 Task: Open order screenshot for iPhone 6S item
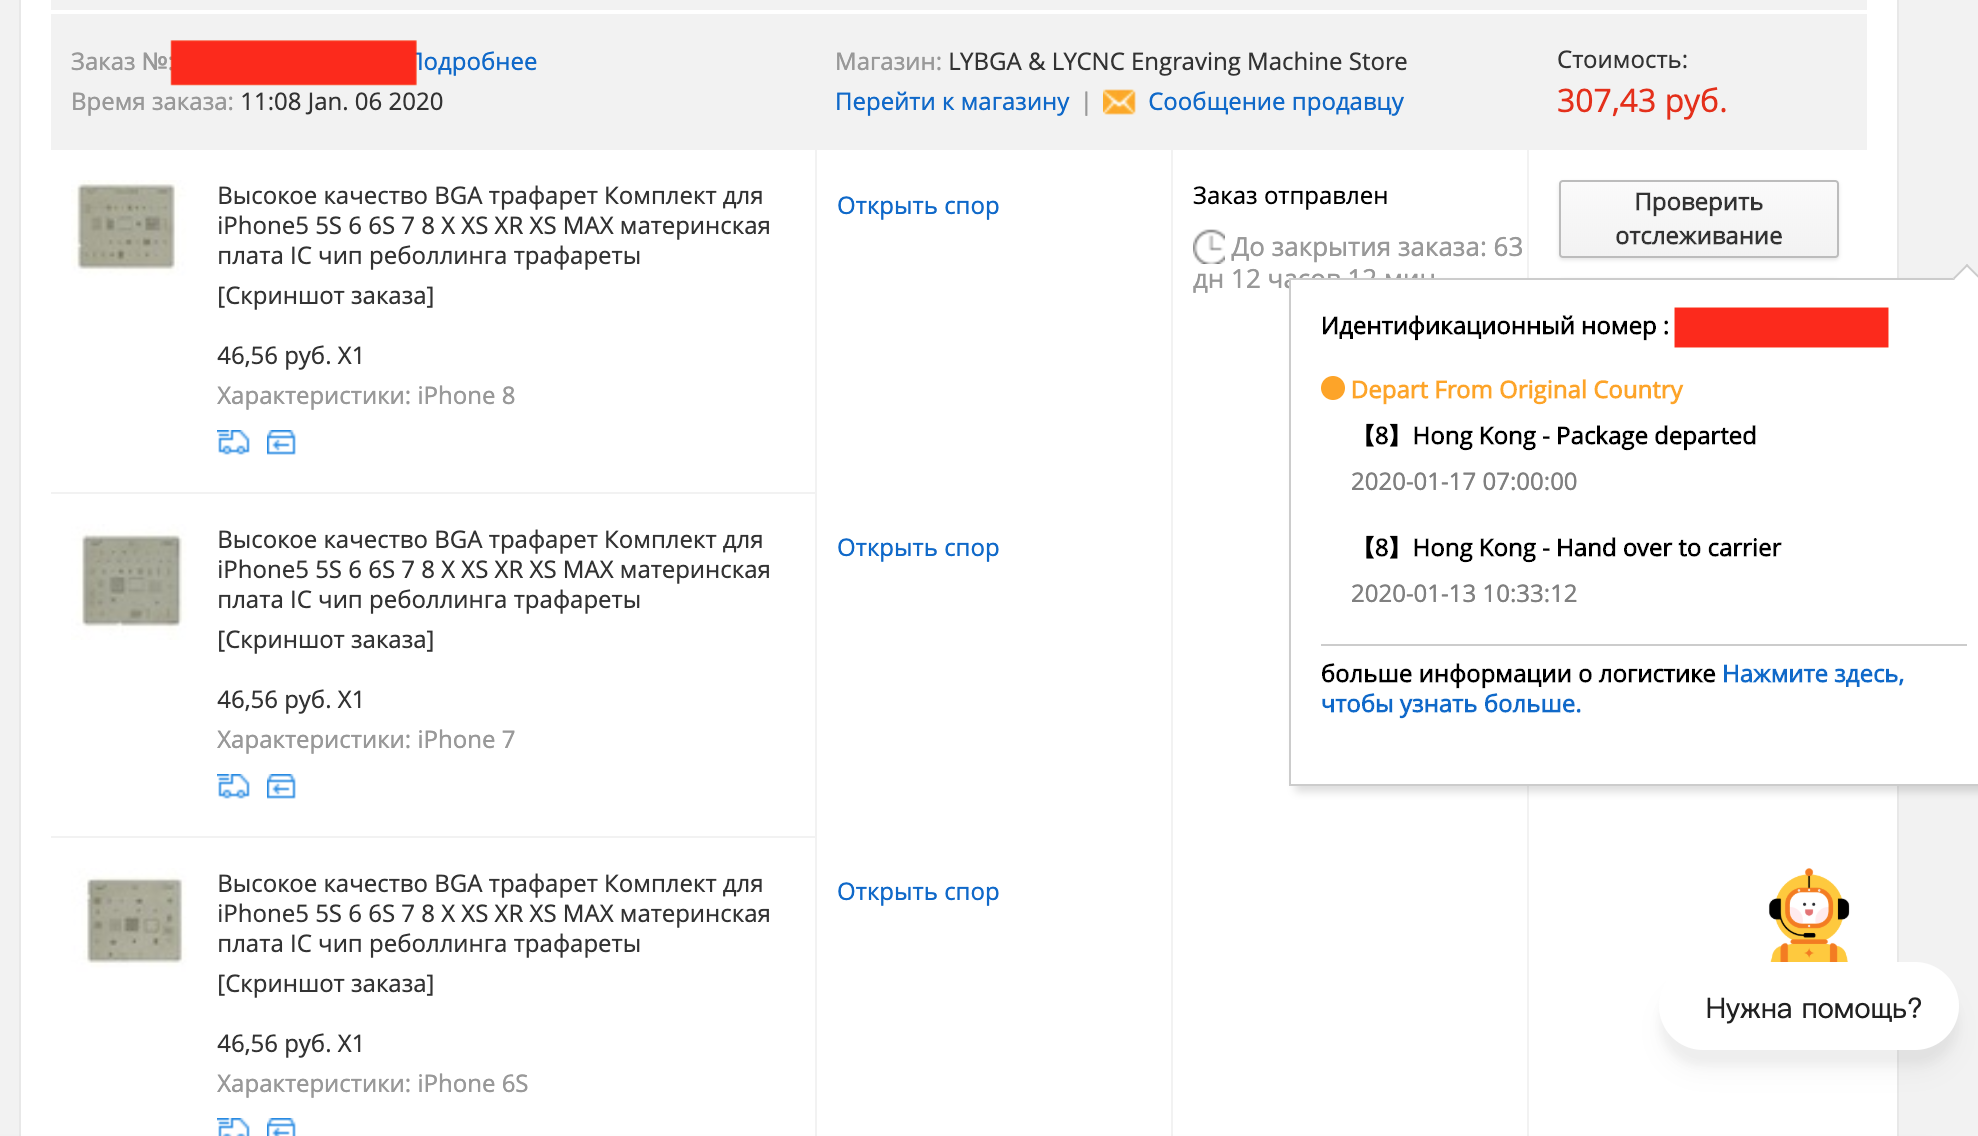point(326,984)
